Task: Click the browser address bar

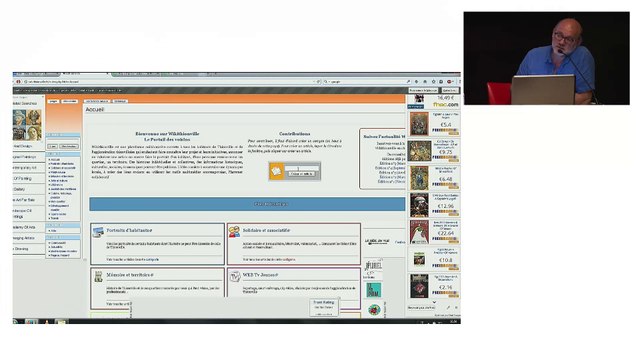Action: tap(171, 82)
